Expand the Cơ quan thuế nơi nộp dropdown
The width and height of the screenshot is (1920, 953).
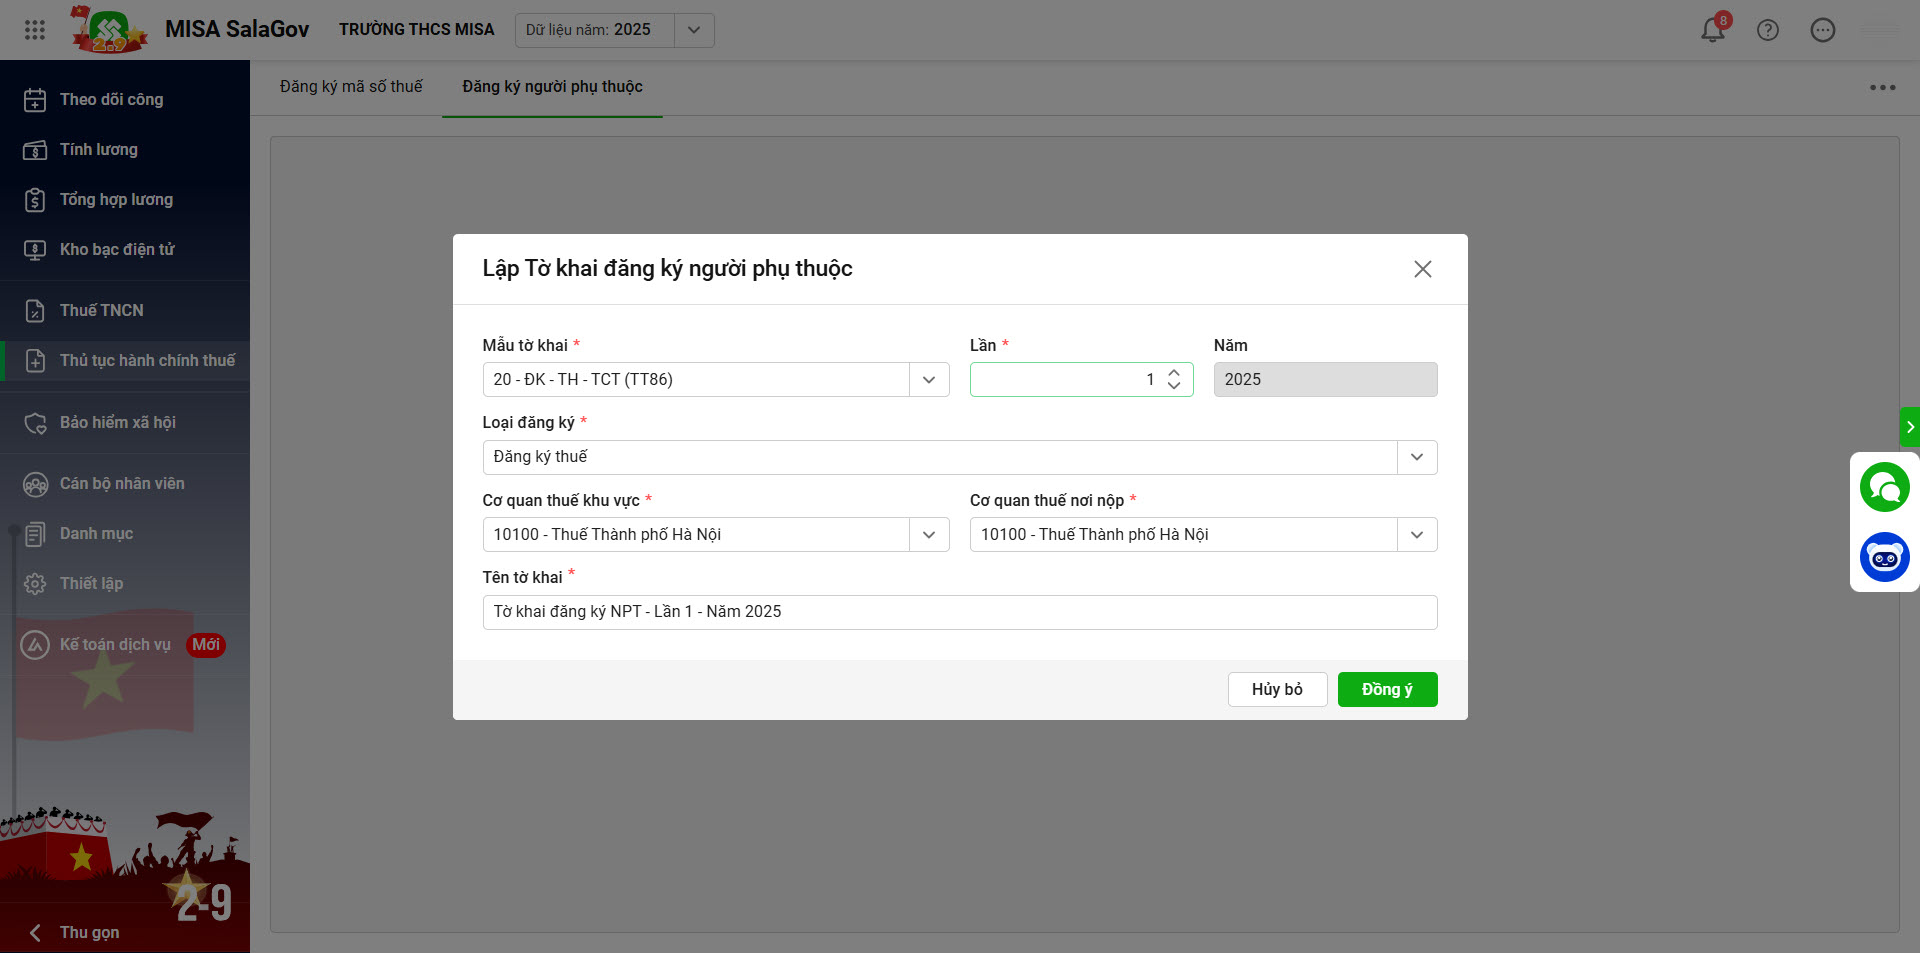1416,535
